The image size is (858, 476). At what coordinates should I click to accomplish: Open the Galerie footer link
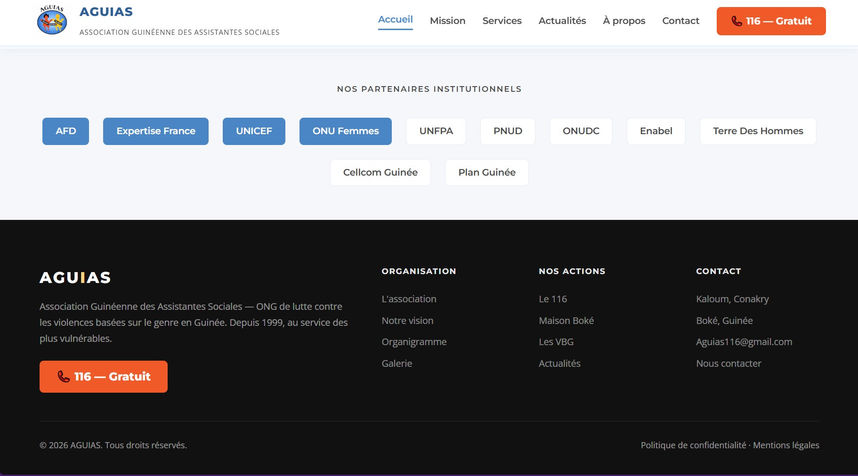click(397, 363)
